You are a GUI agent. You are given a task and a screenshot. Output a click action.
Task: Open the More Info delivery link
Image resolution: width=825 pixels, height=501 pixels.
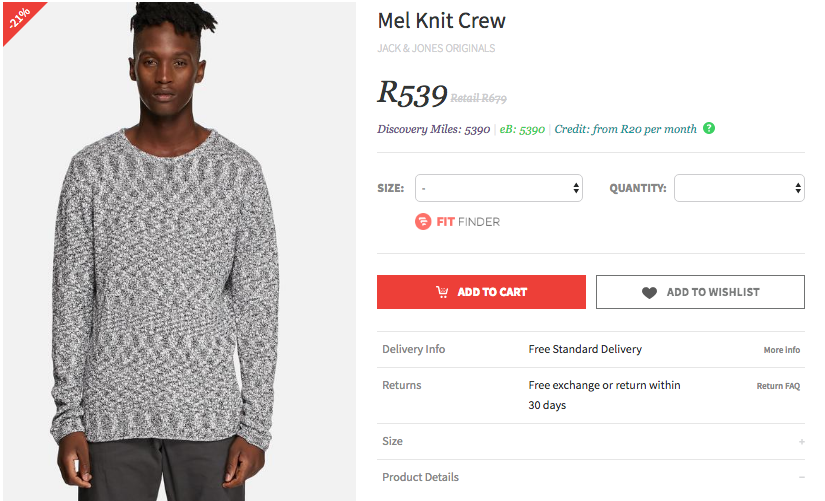(x=781, y=350)
